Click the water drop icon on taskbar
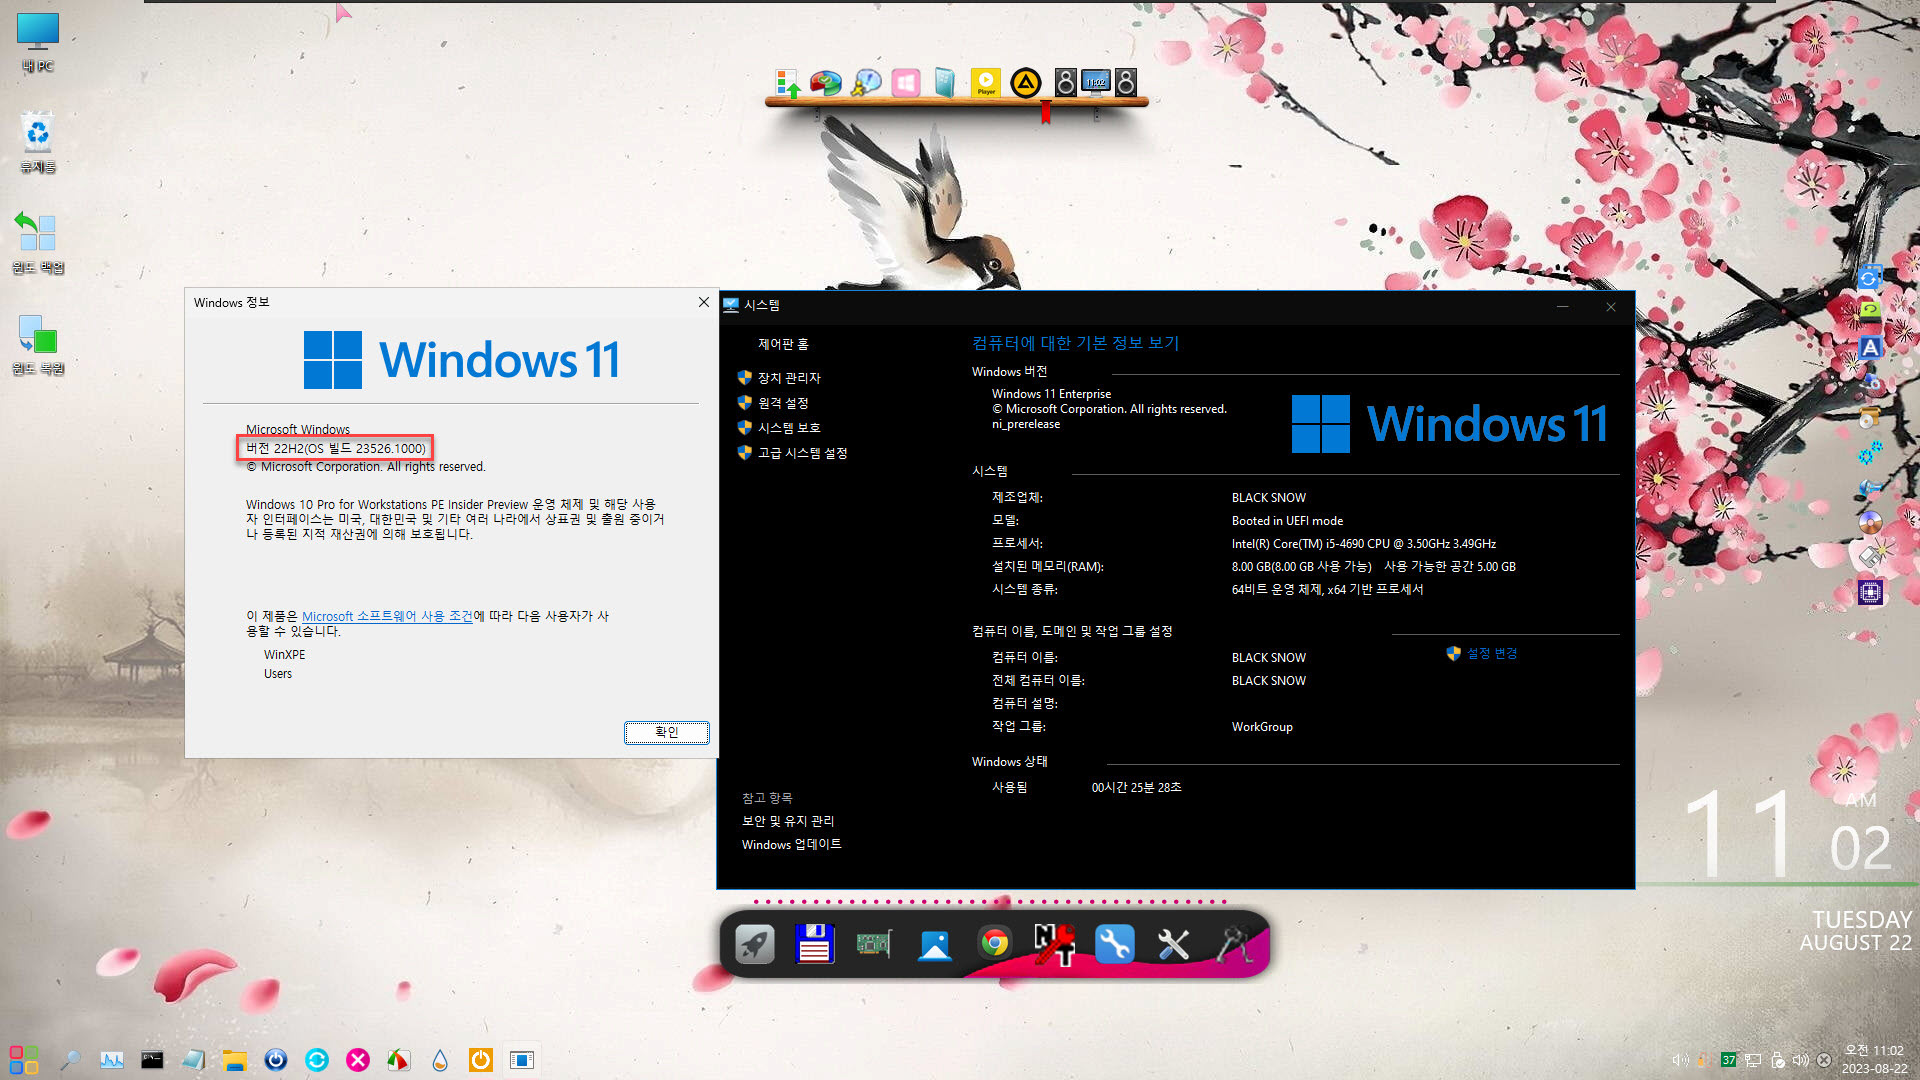Screen dimensions: 1920x1080 tap(440, 1060)
